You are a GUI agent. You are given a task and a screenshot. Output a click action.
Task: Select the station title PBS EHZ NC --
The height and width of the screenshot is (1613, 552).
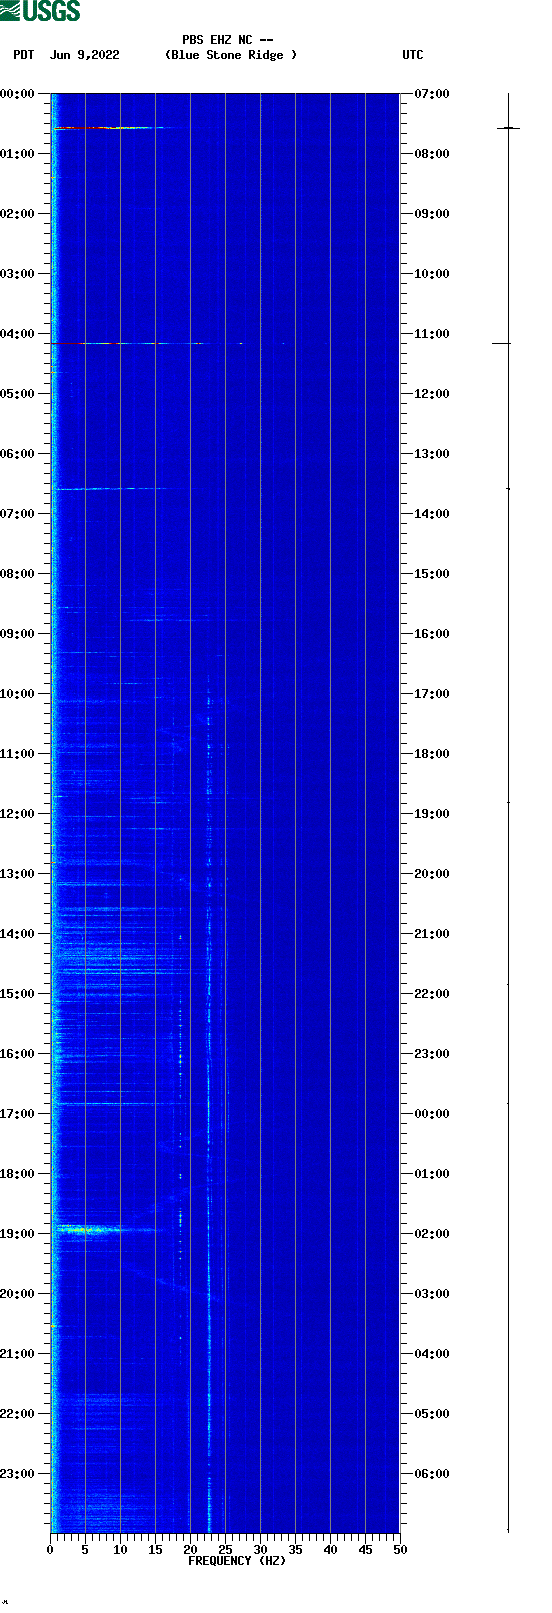(x=228, y=40)
